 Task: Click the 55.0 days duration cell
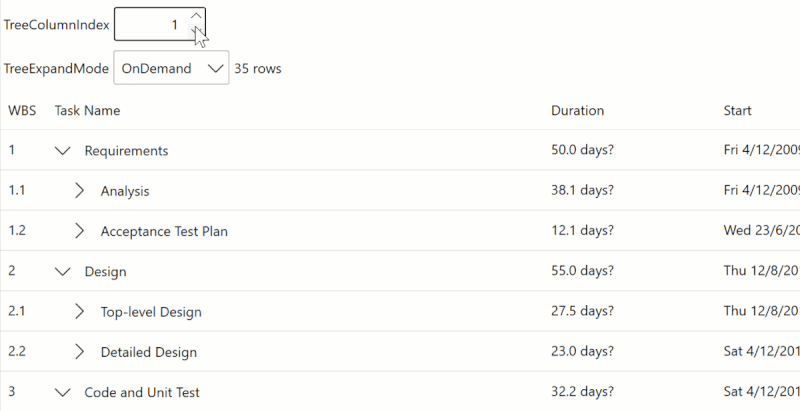click(582, 271)
